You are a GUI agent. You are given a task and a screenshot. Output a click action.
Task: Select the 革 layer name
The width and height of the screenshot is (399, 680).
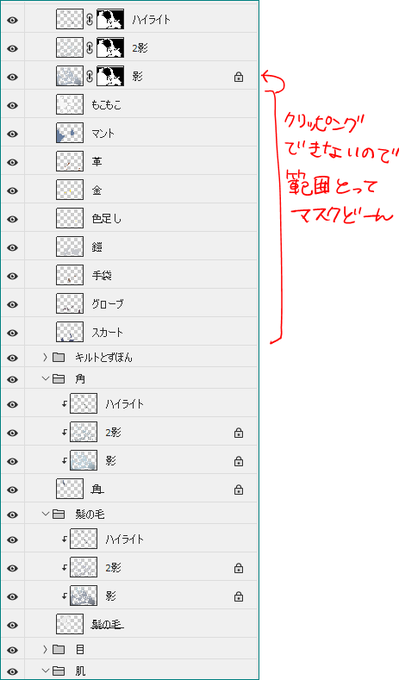pos(97,162)
